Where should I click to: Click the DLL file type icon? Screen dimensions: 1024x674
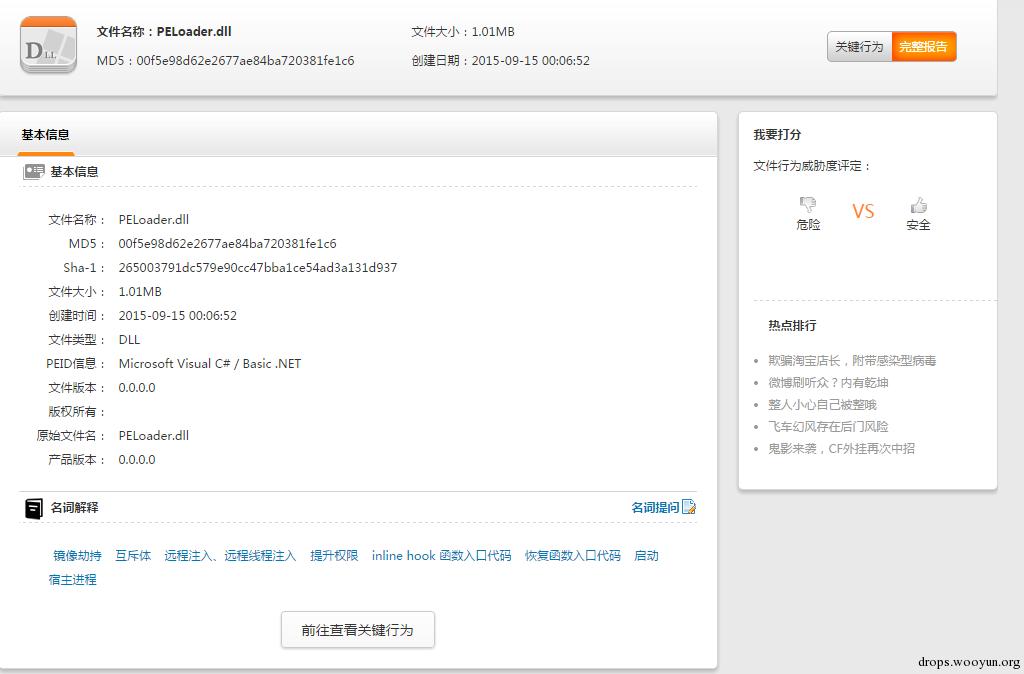(48, 45)
